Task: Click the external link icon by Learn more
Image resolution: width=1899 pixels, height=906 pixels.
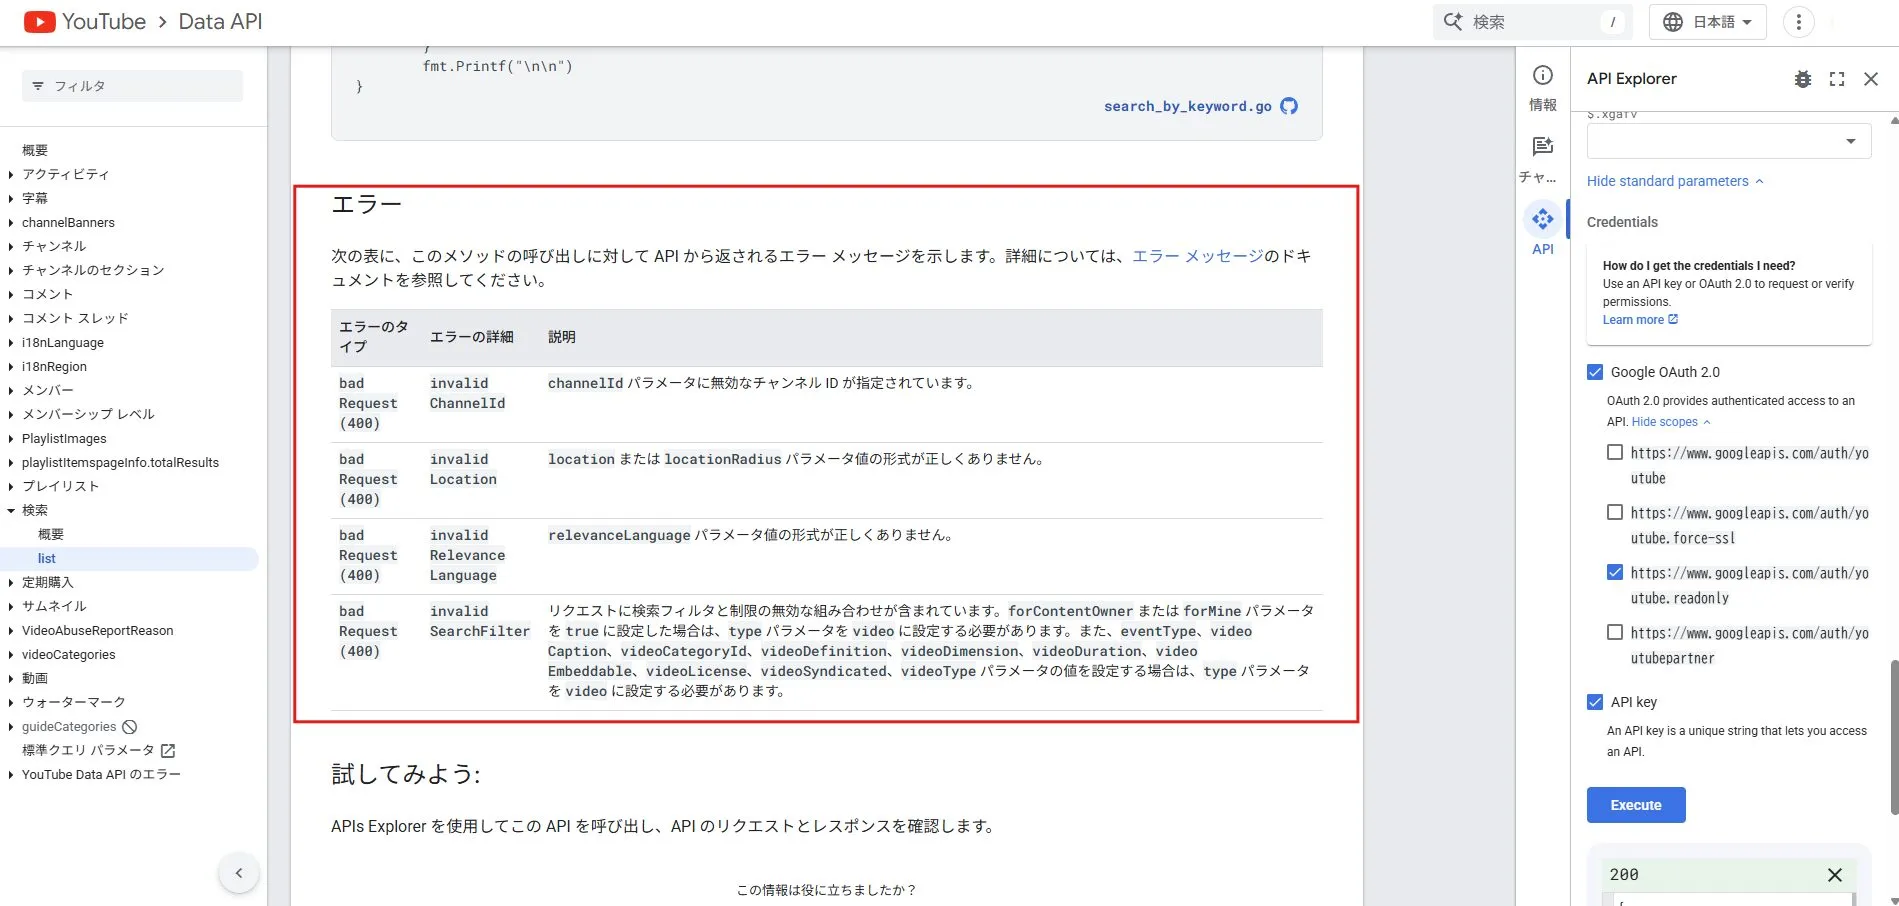Action: click(x=1673, y=320)
